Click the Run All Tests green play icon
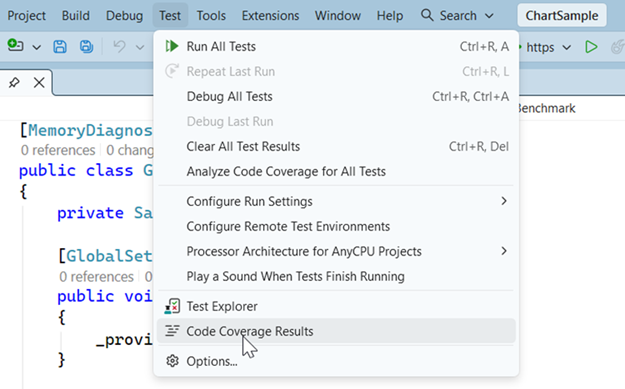This screenshot has width=625, height=389. [172, 46]
